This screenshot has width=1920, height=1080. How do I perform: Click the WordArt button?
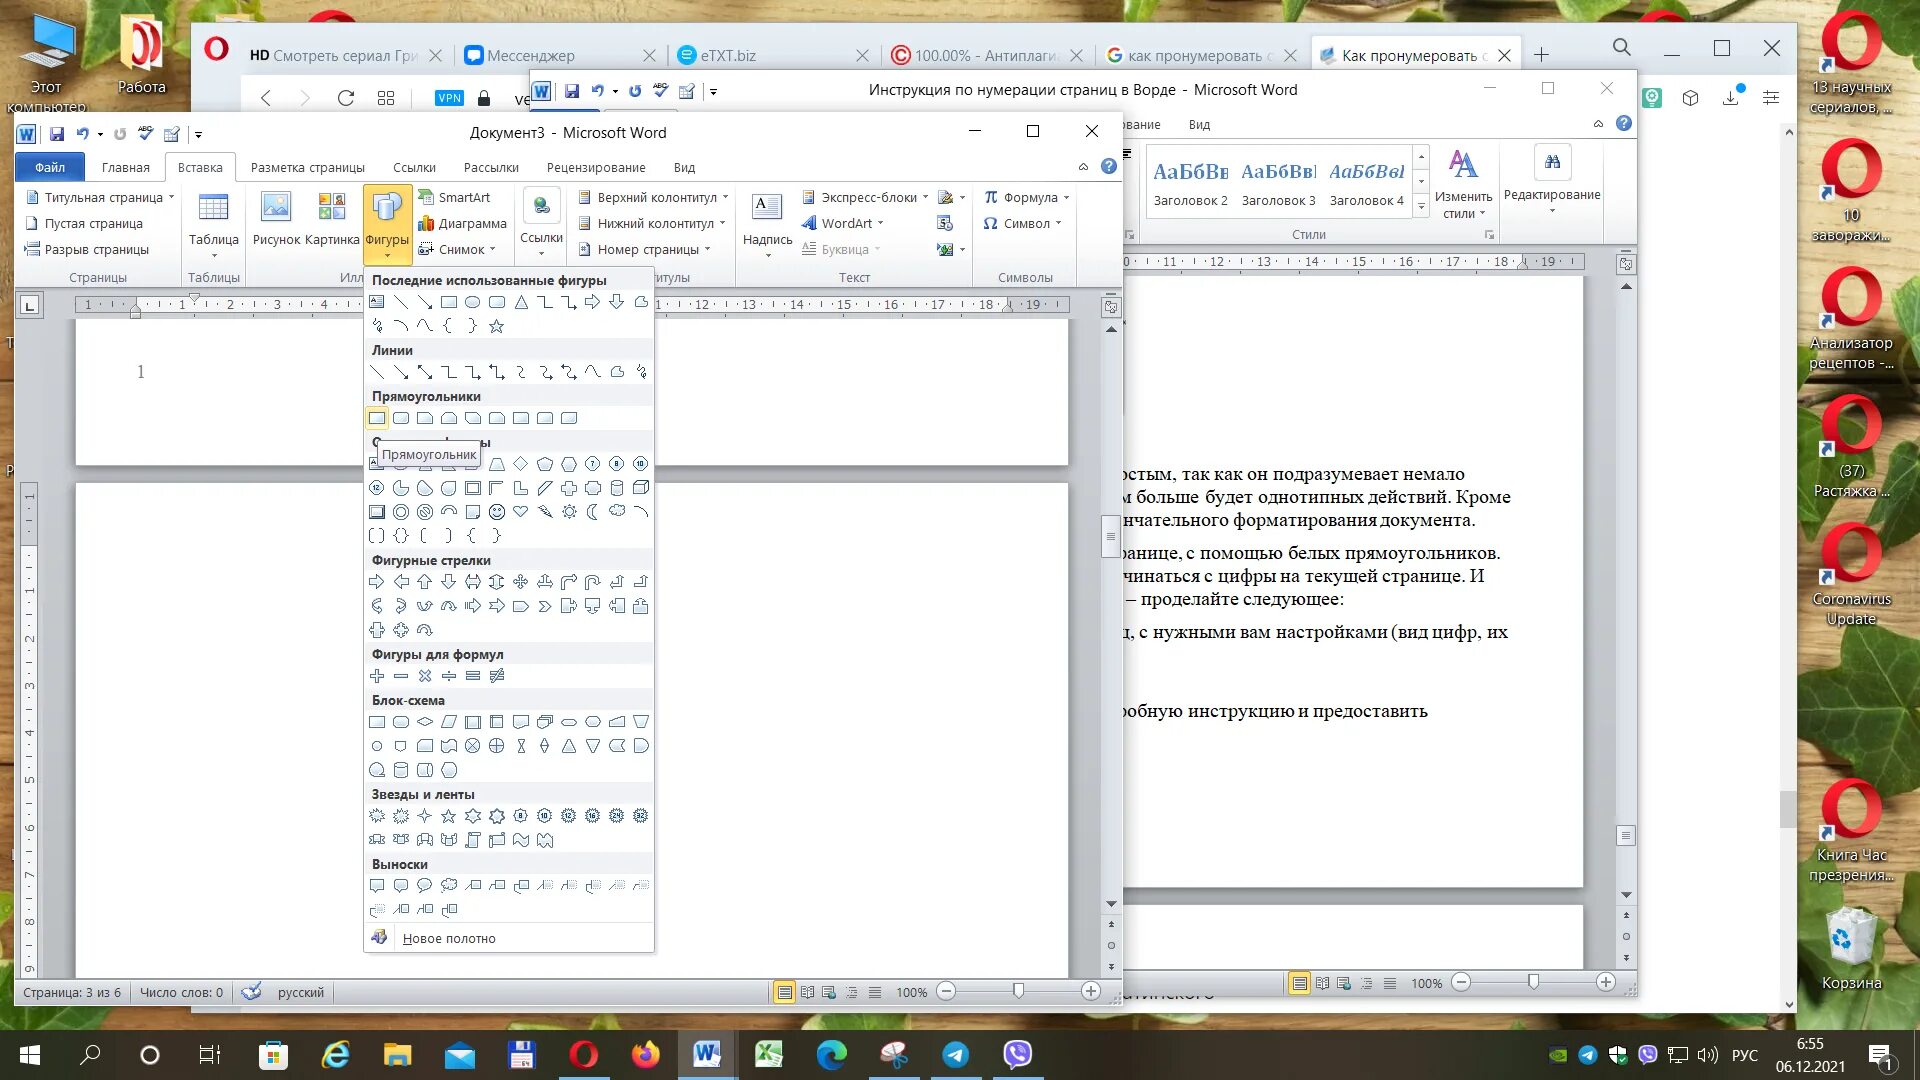click(x=846, y=223)
